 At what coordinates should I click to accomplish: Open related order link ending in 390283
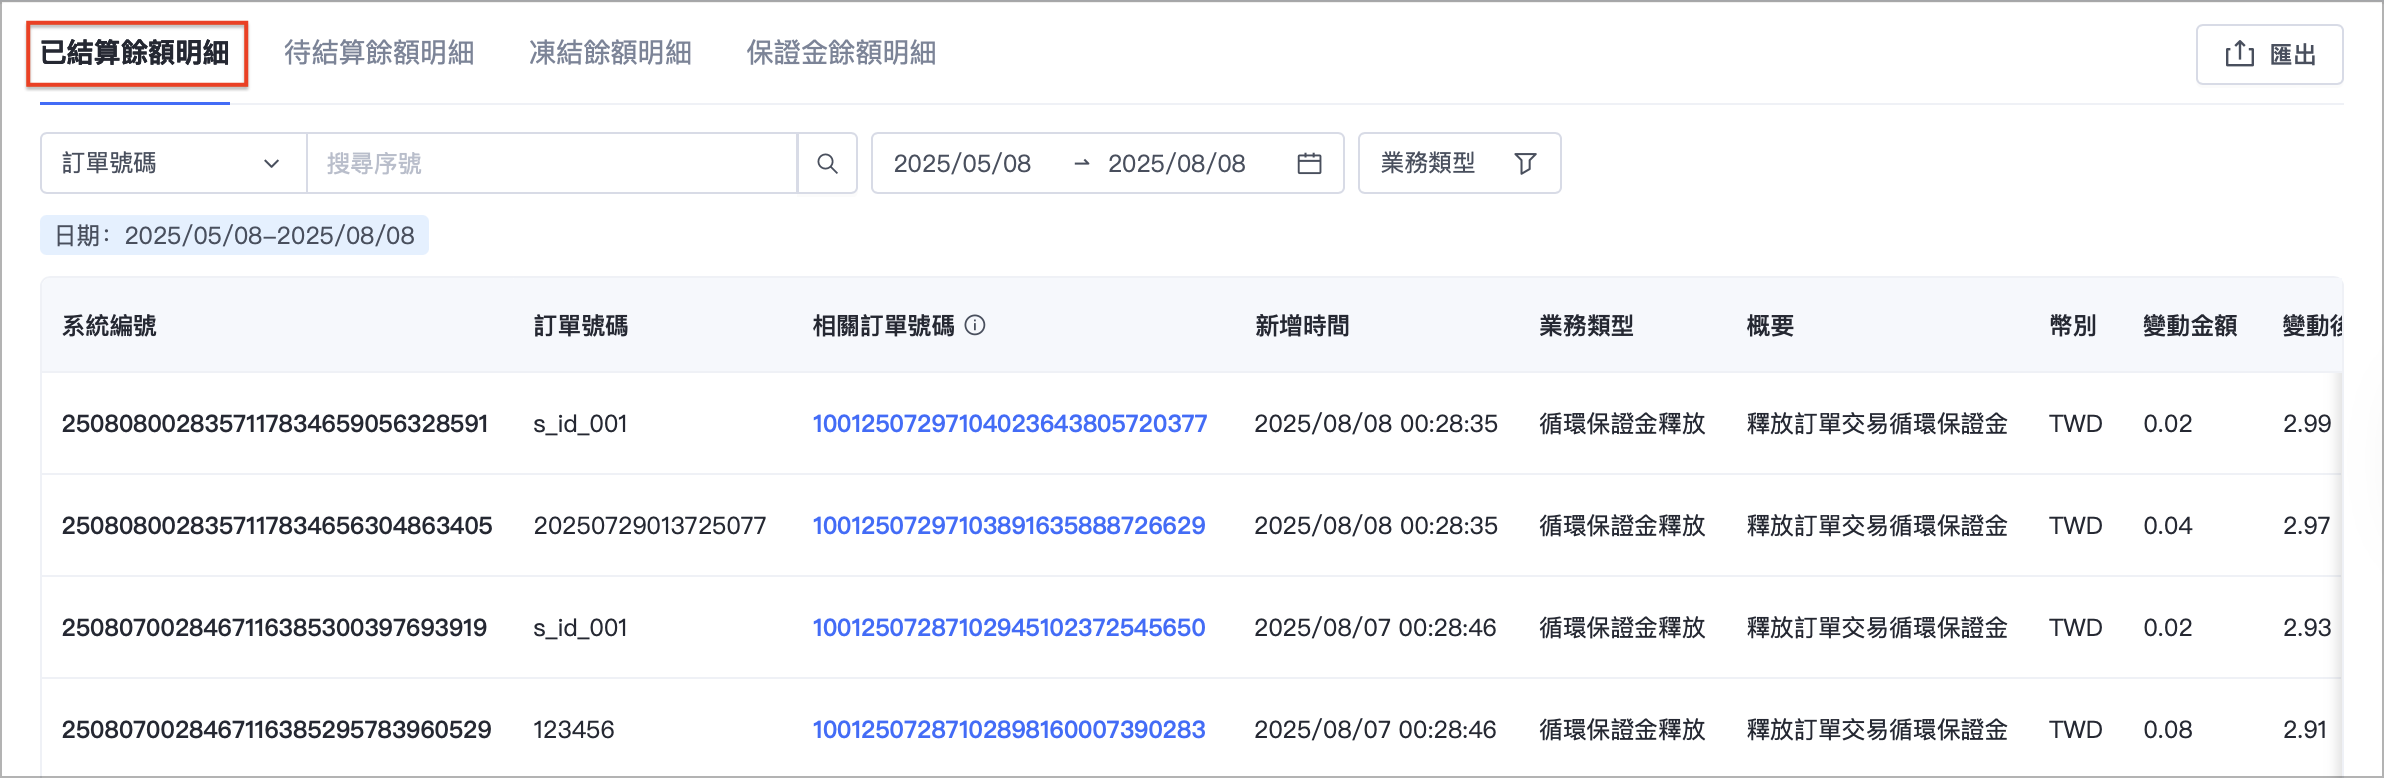(1009, 729)
